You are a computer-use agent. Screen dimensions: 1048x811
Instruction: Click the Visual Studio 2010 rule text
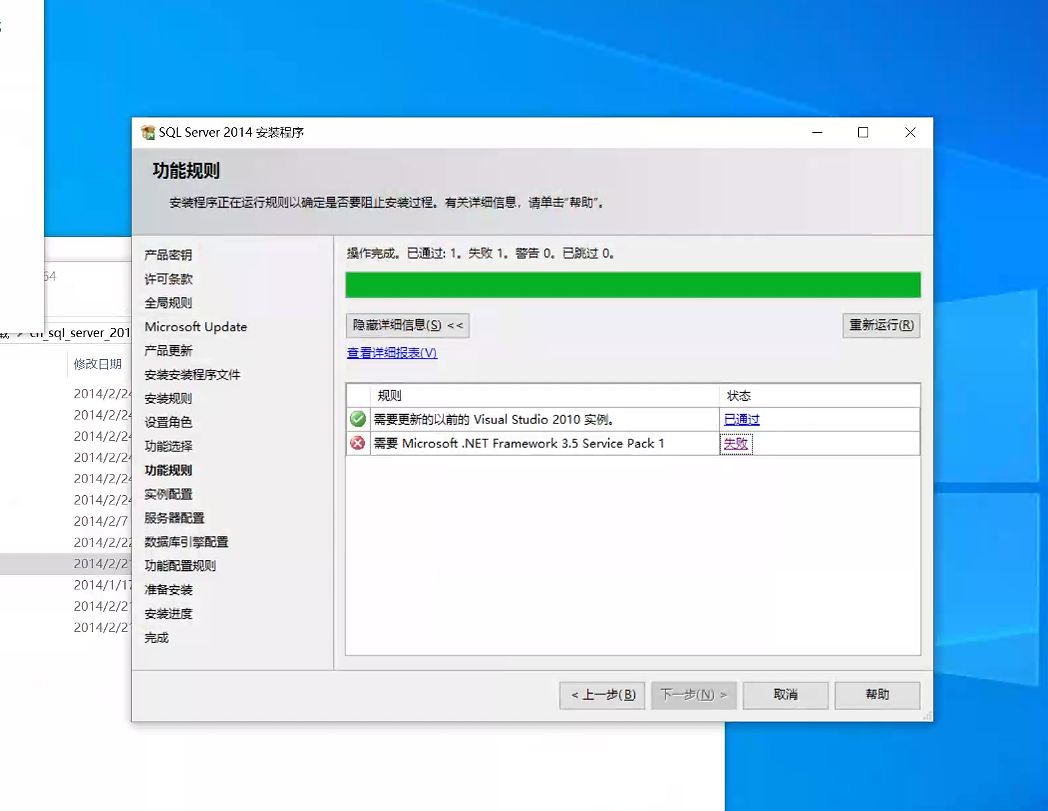point(493,419)
